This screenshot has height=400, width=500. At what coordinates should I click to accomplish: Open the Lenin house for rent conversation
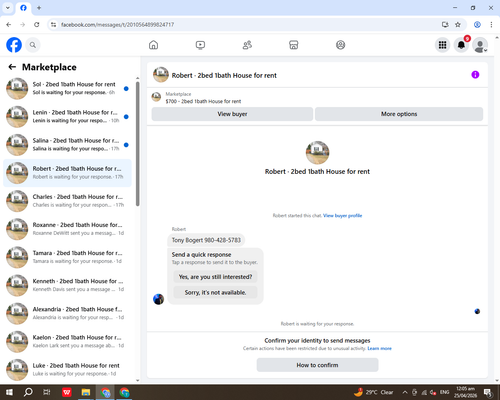(67, 117)
